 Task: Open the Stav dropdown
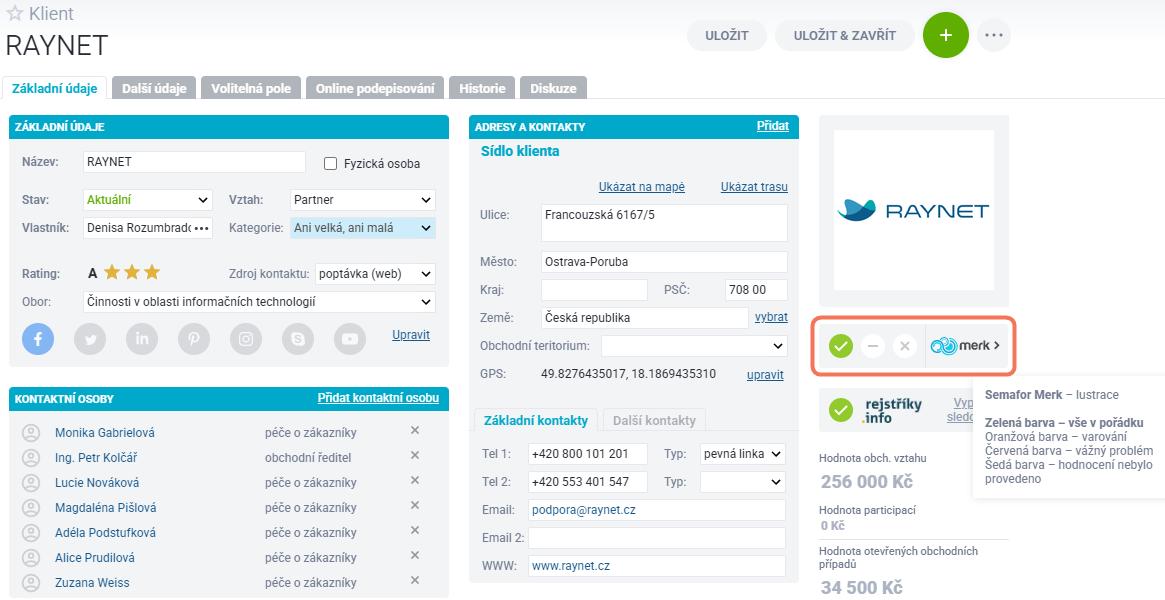tap(147, 200)
